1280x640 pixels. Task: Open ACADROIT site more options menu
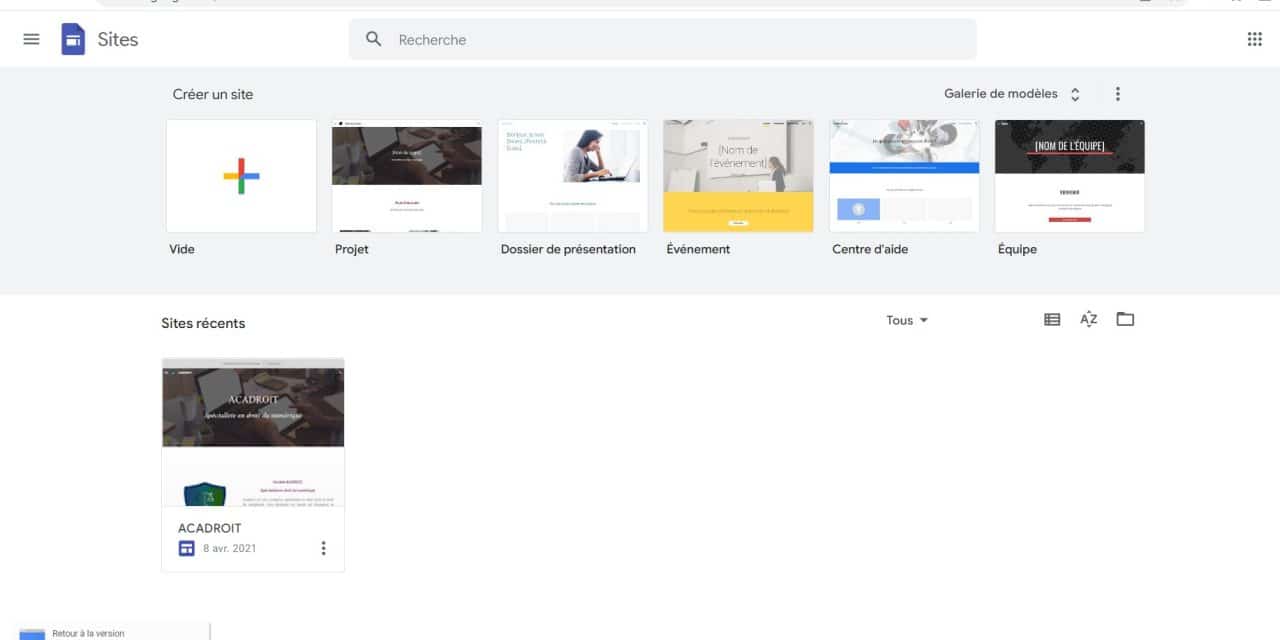323,548
